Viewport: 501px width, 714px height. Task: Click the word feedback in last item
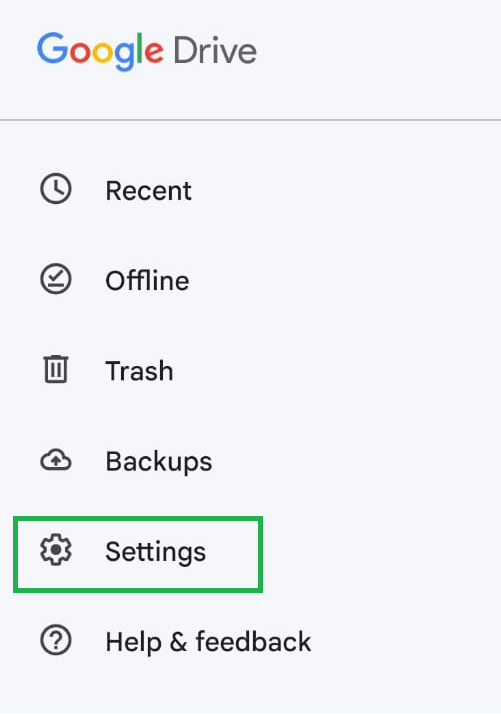coord(253,641)
